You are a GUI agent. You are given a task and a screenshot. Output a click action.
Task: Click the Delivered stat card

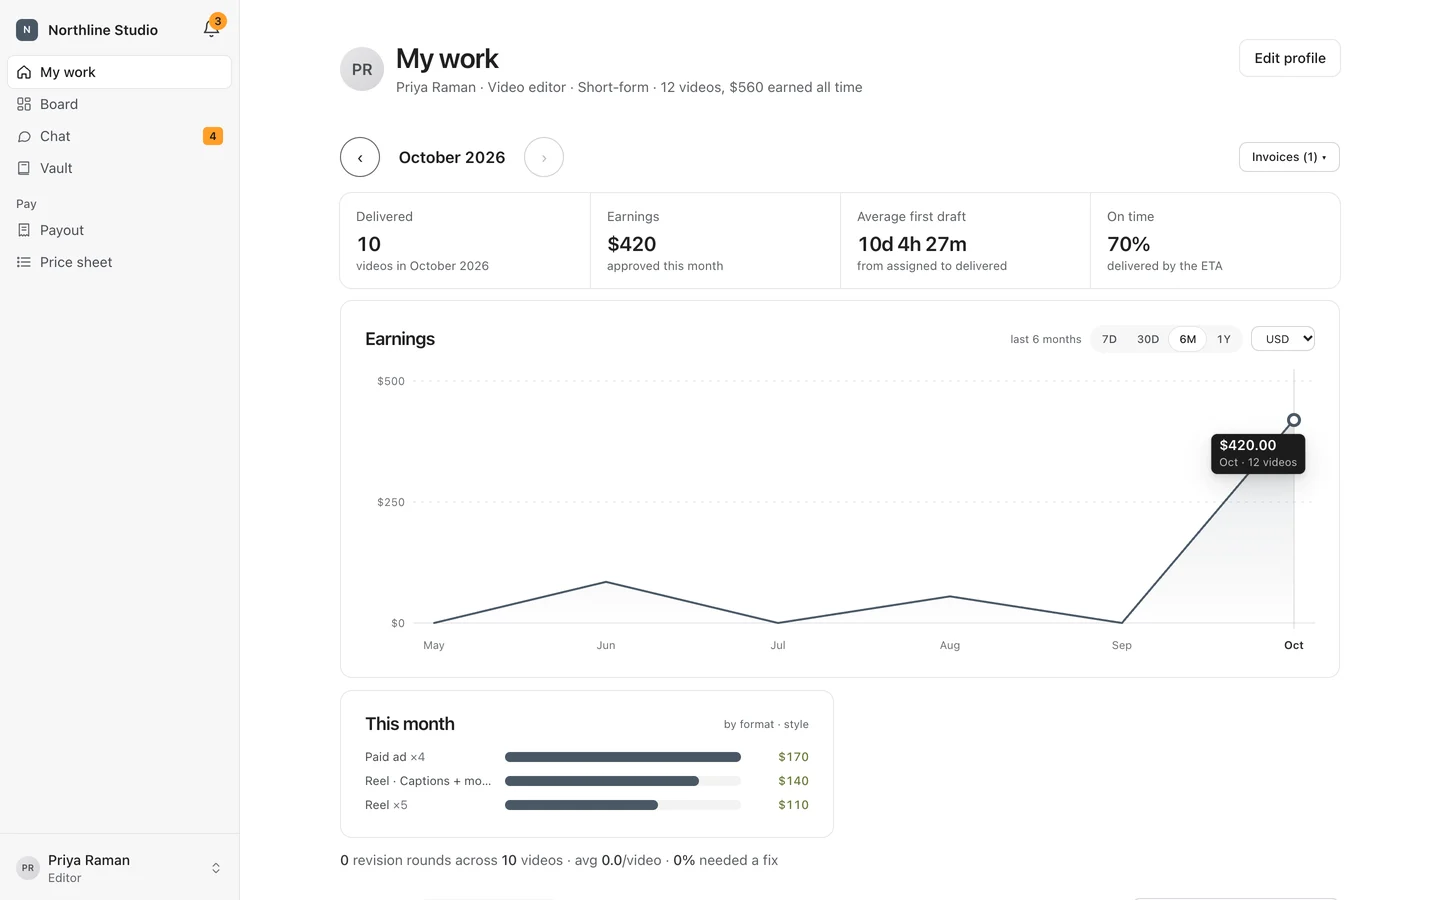coord(465,241)
